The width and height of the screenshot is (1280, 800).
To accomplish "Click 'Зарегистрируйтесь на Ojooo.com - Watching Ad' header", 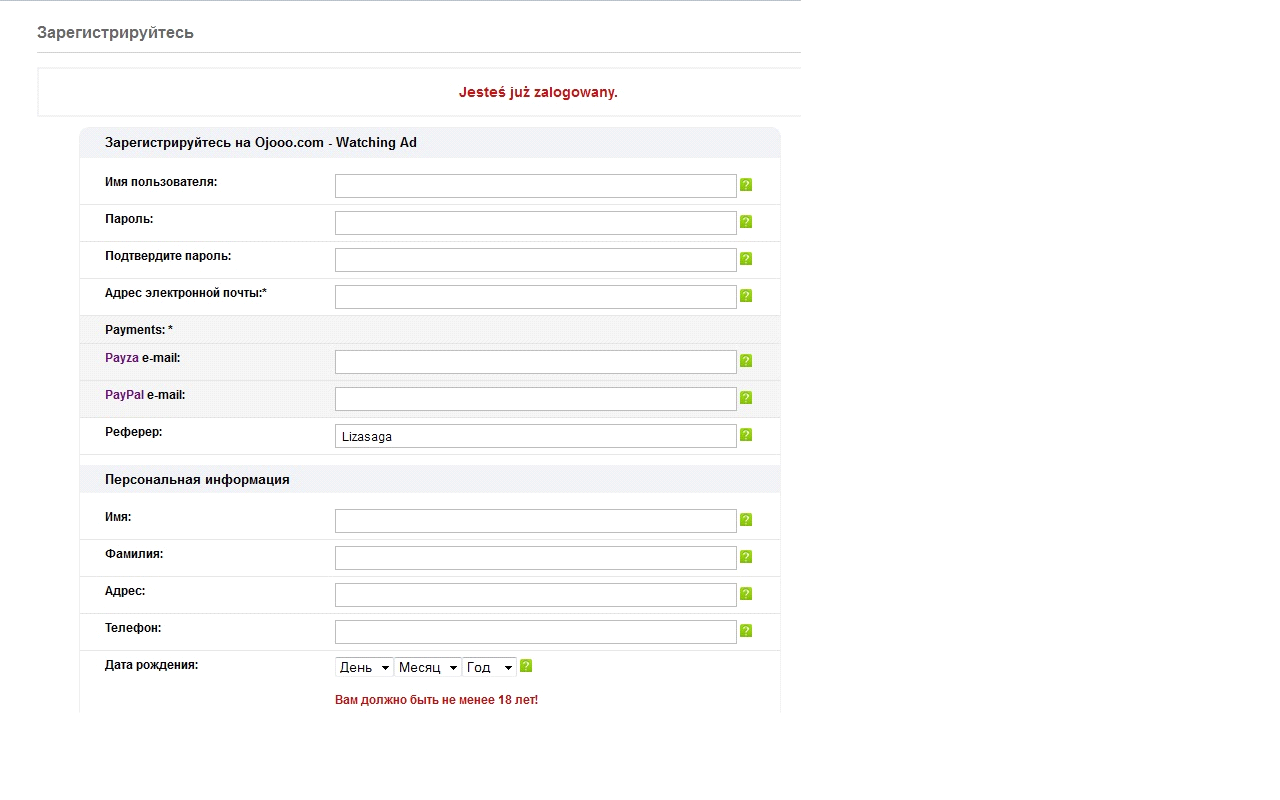I will [261, 143].
